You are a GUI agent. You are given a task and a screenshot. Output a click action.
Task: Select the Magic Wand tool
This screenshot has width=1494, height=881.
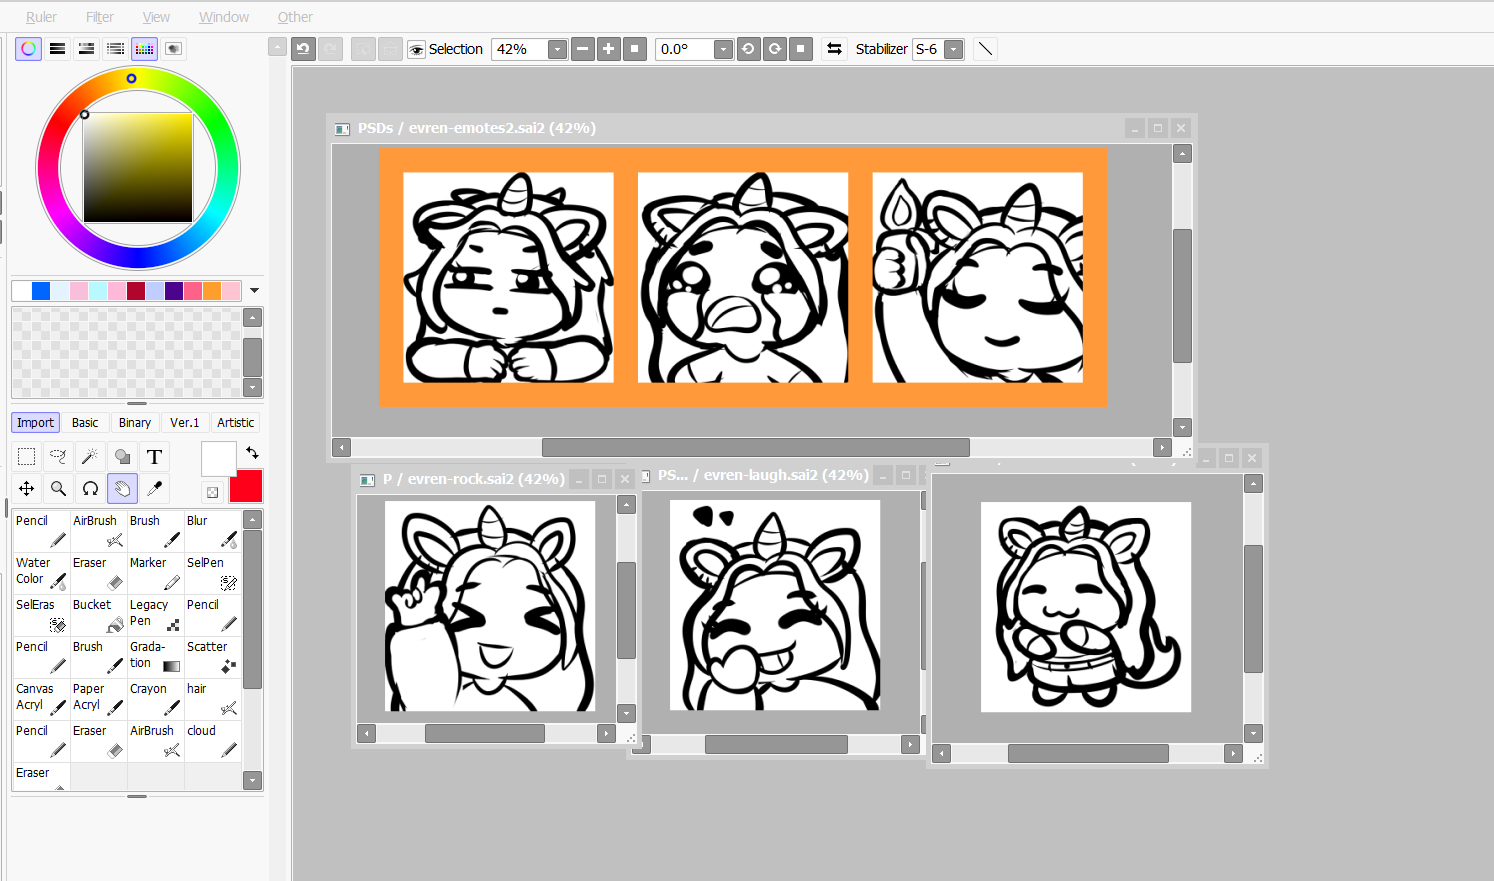click(x=90, y=457)
